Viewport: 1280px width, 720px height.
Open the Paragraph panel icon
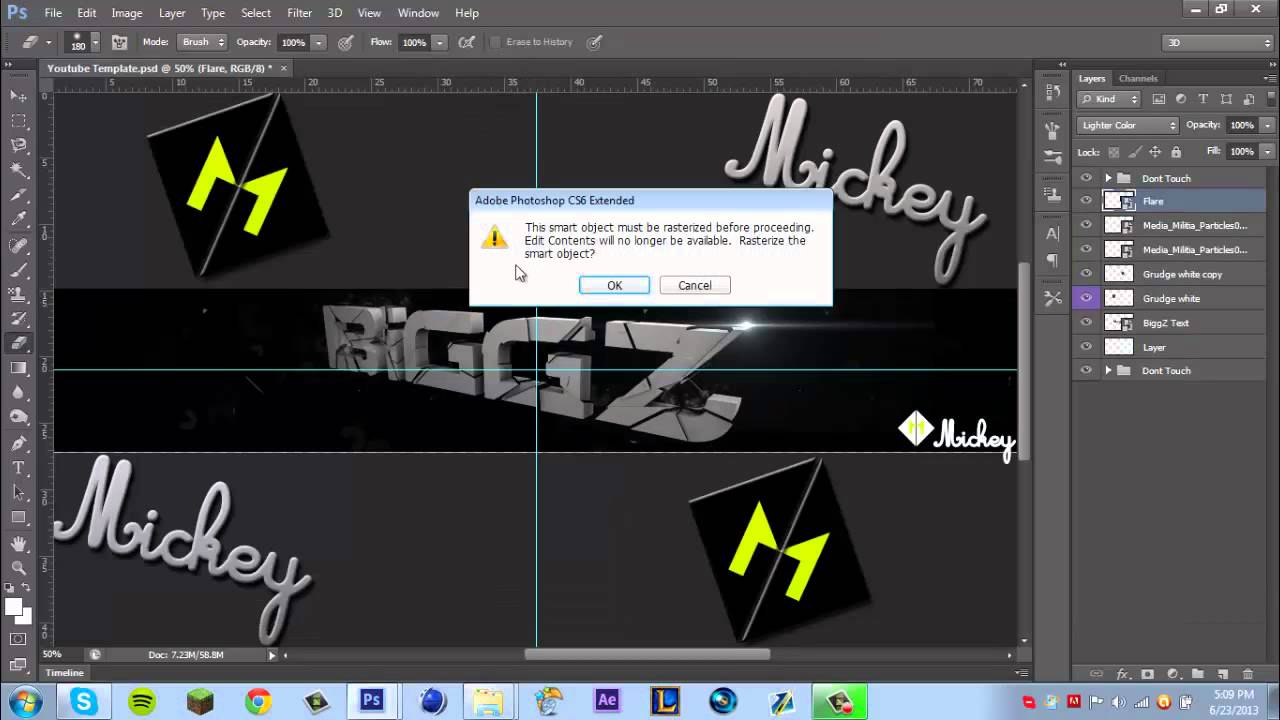(x=1052, y=260)
